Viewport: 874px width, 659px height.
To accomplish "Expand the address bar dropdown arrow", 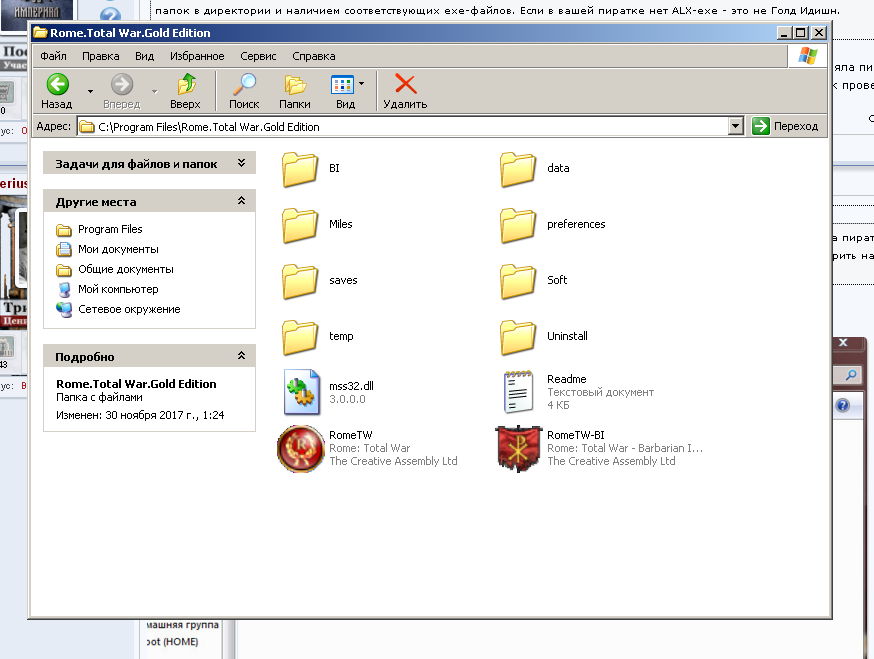I will point(736,126).
